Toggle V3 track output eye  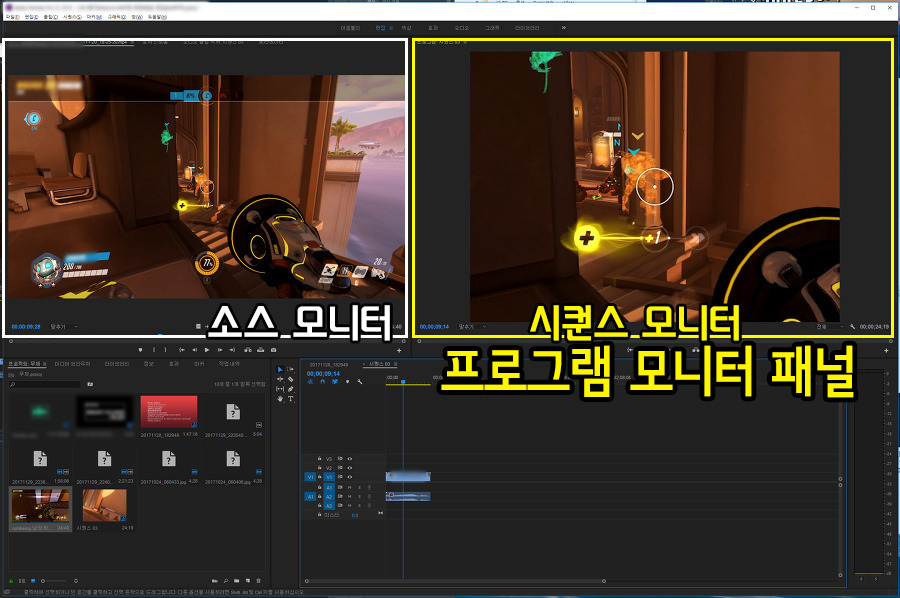click(x=350, y=459)
